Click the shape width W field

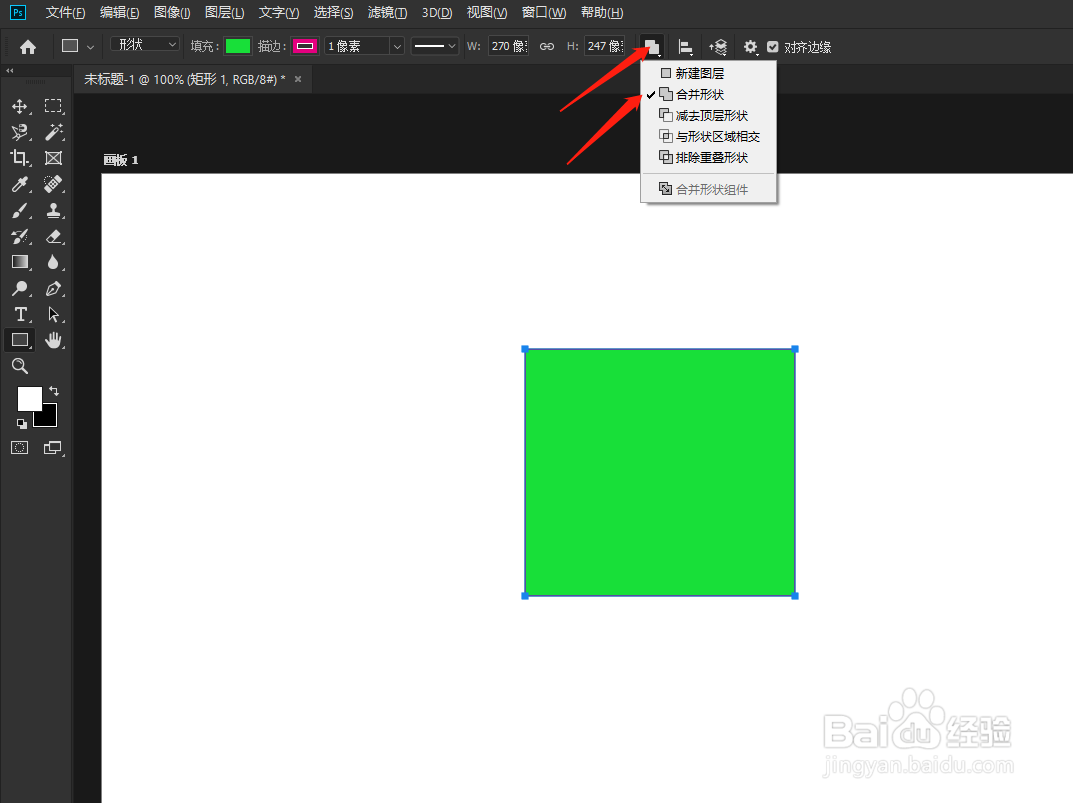point(508,47)
